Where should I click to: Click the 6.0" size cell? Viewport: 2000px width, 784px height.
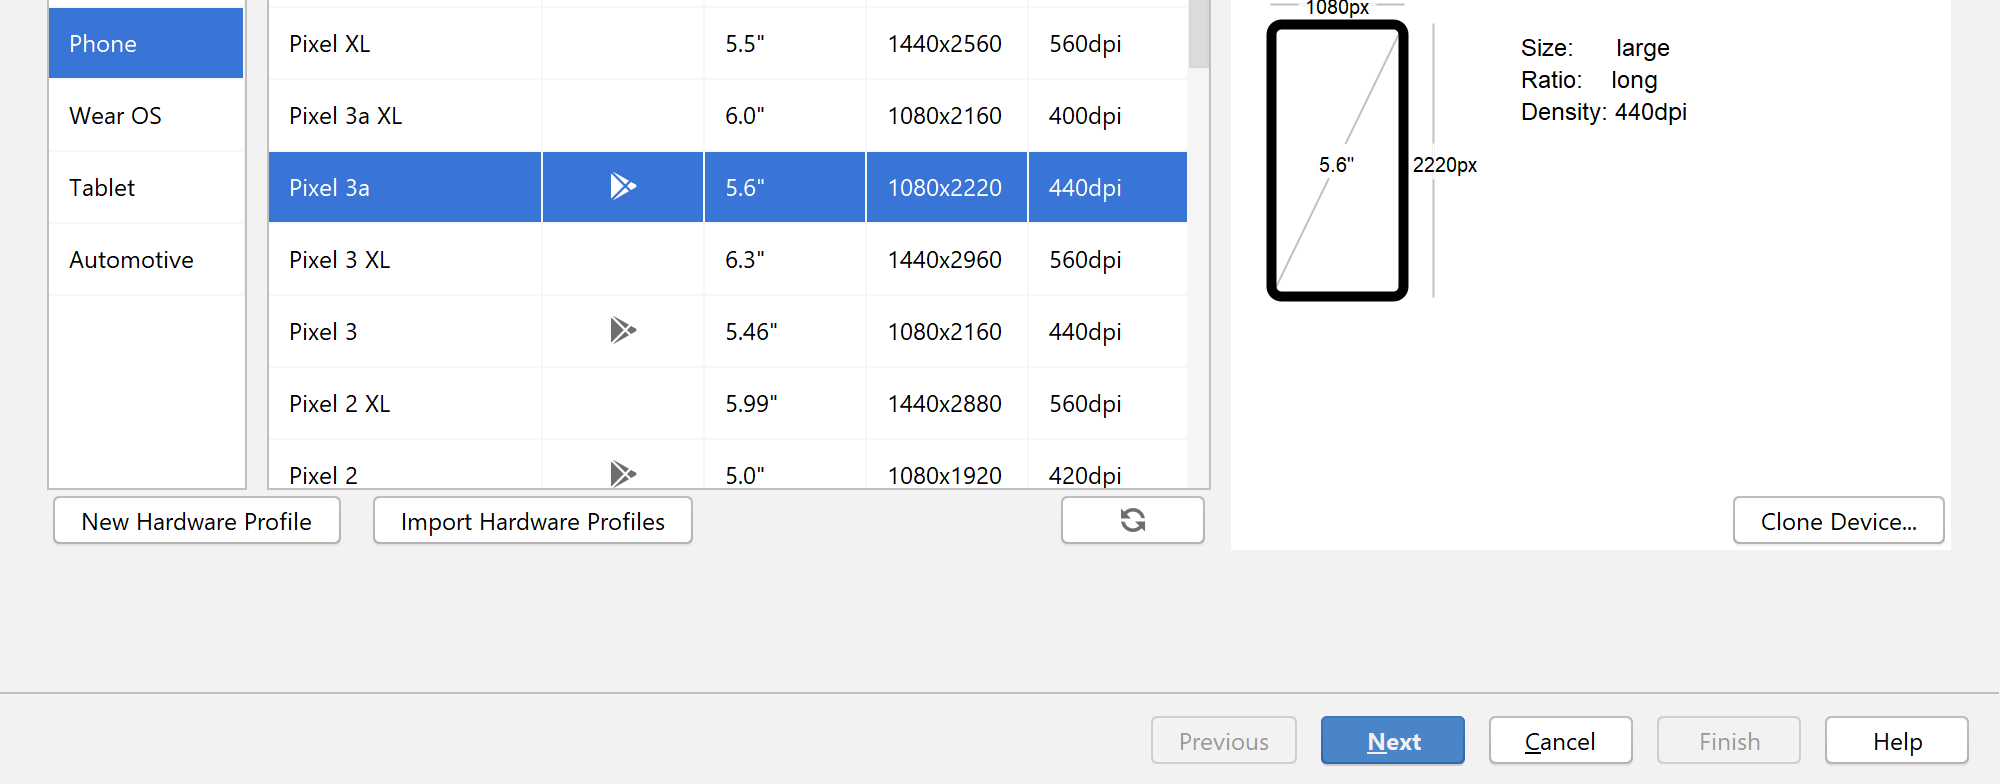coord(785,115)
